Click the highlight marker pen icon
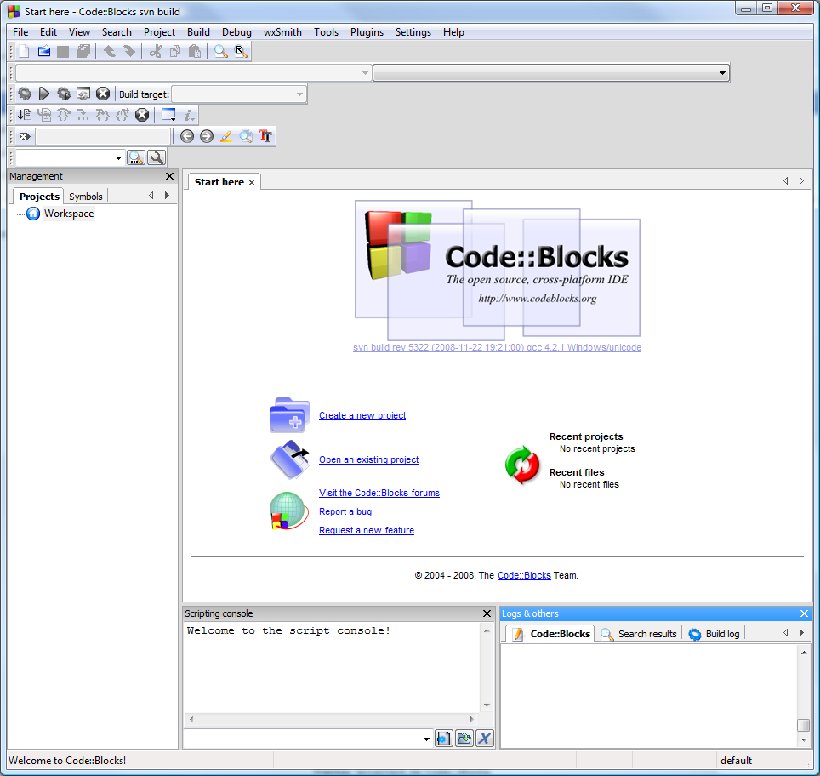This screenshot has height=776, width=820. (226, 136)
